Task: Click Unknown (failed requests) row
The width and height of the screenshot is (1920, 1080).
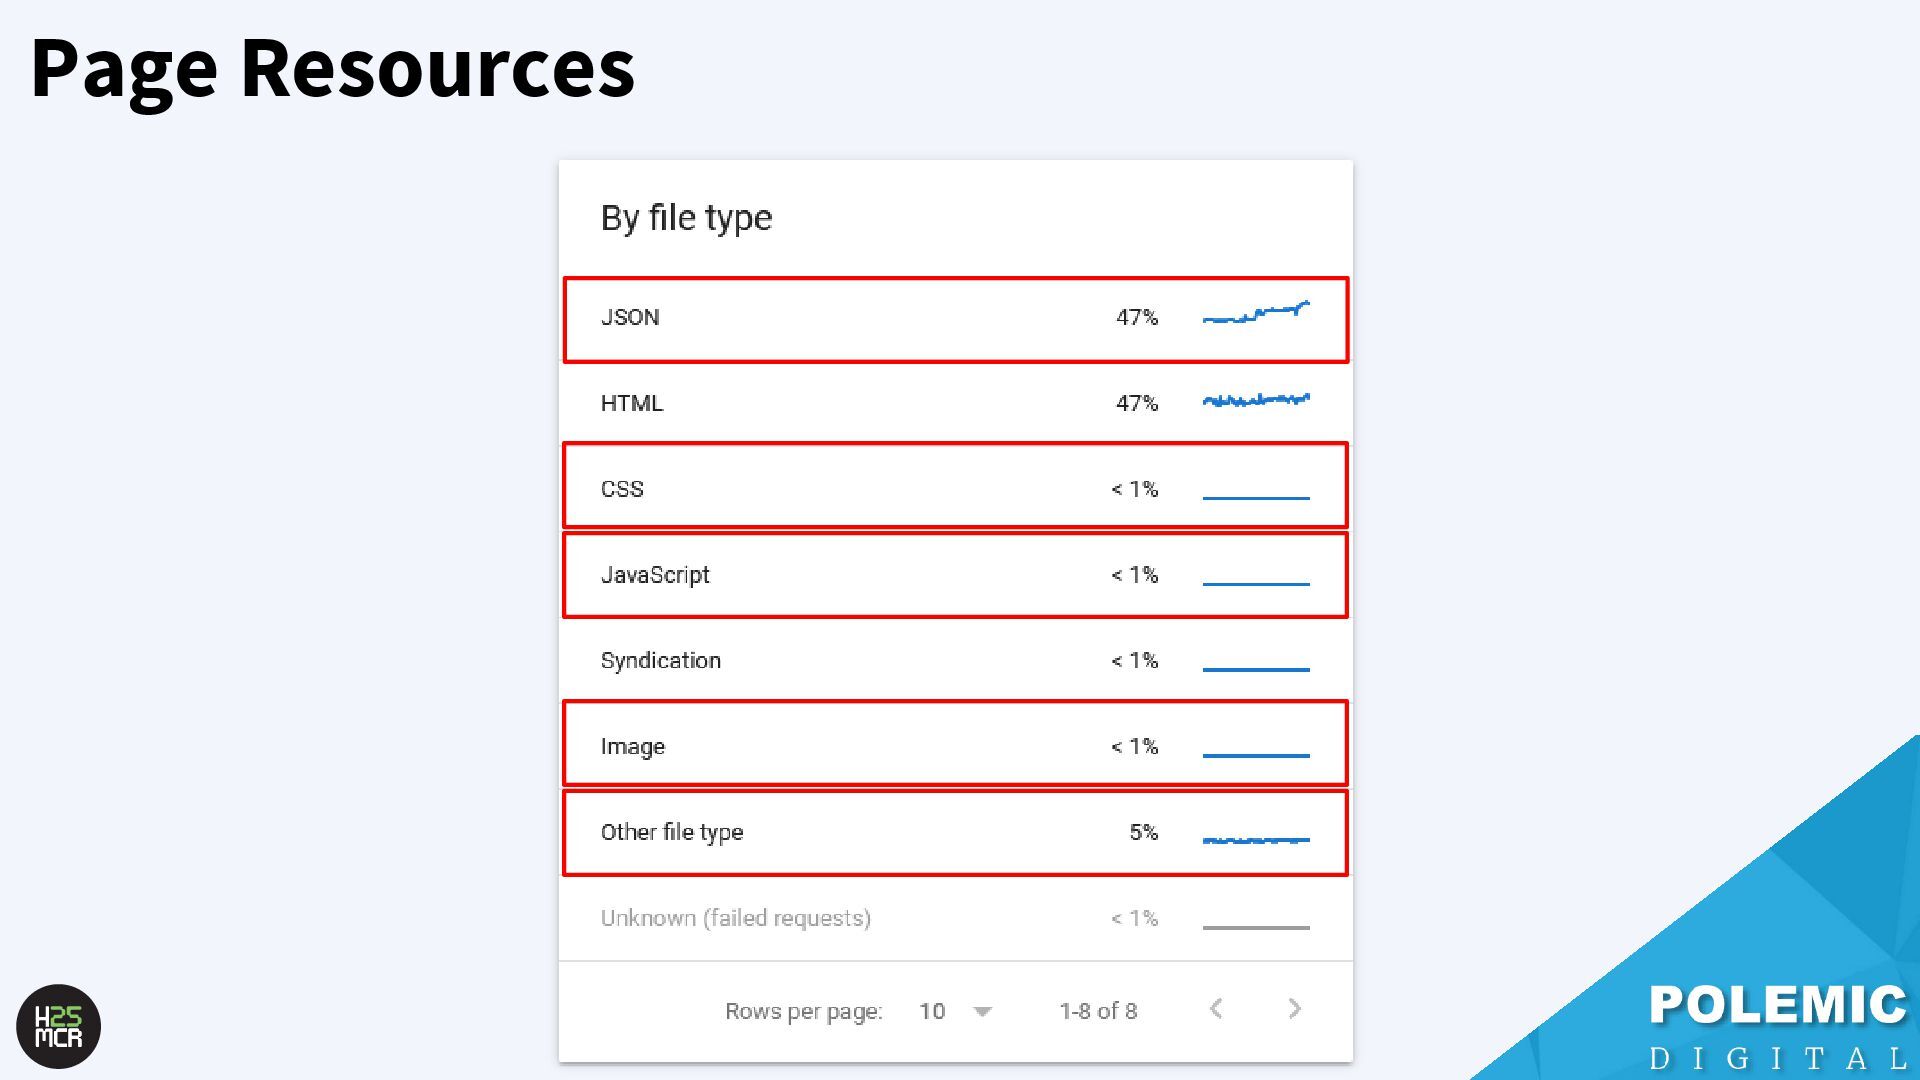Action: [735, 918]
